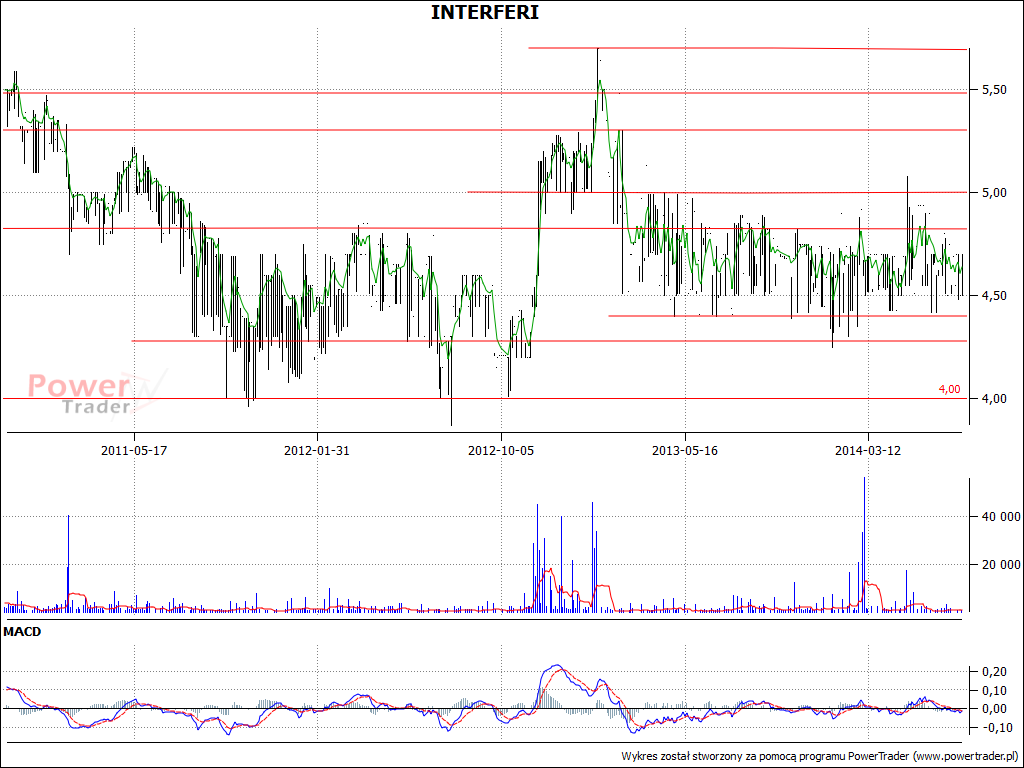Viewport: 1024px width, 768px height.
Task: Click the -0,10 MACD axis label
Action: tap(1000, 728)
